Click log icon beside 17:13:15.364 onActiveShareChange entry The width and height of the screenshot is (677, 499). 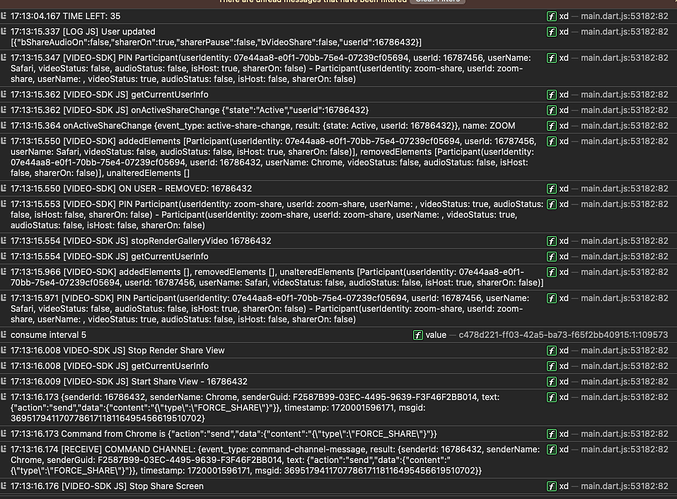point(3,126)
